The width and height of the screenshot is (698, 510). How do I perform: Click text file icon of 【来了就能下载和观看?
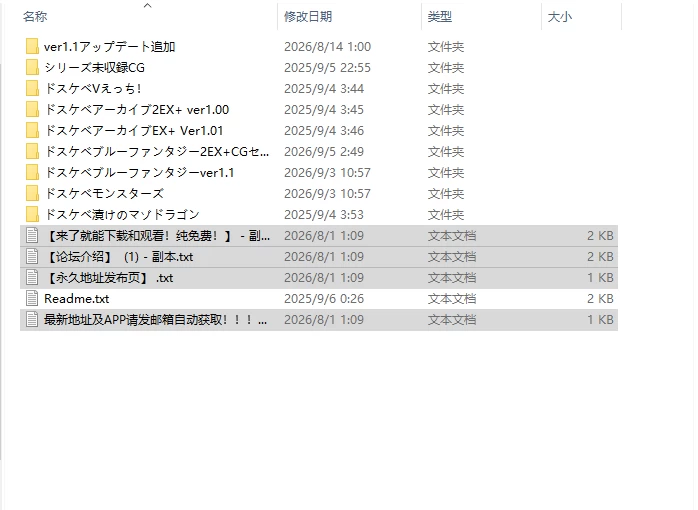click(32, 235)
